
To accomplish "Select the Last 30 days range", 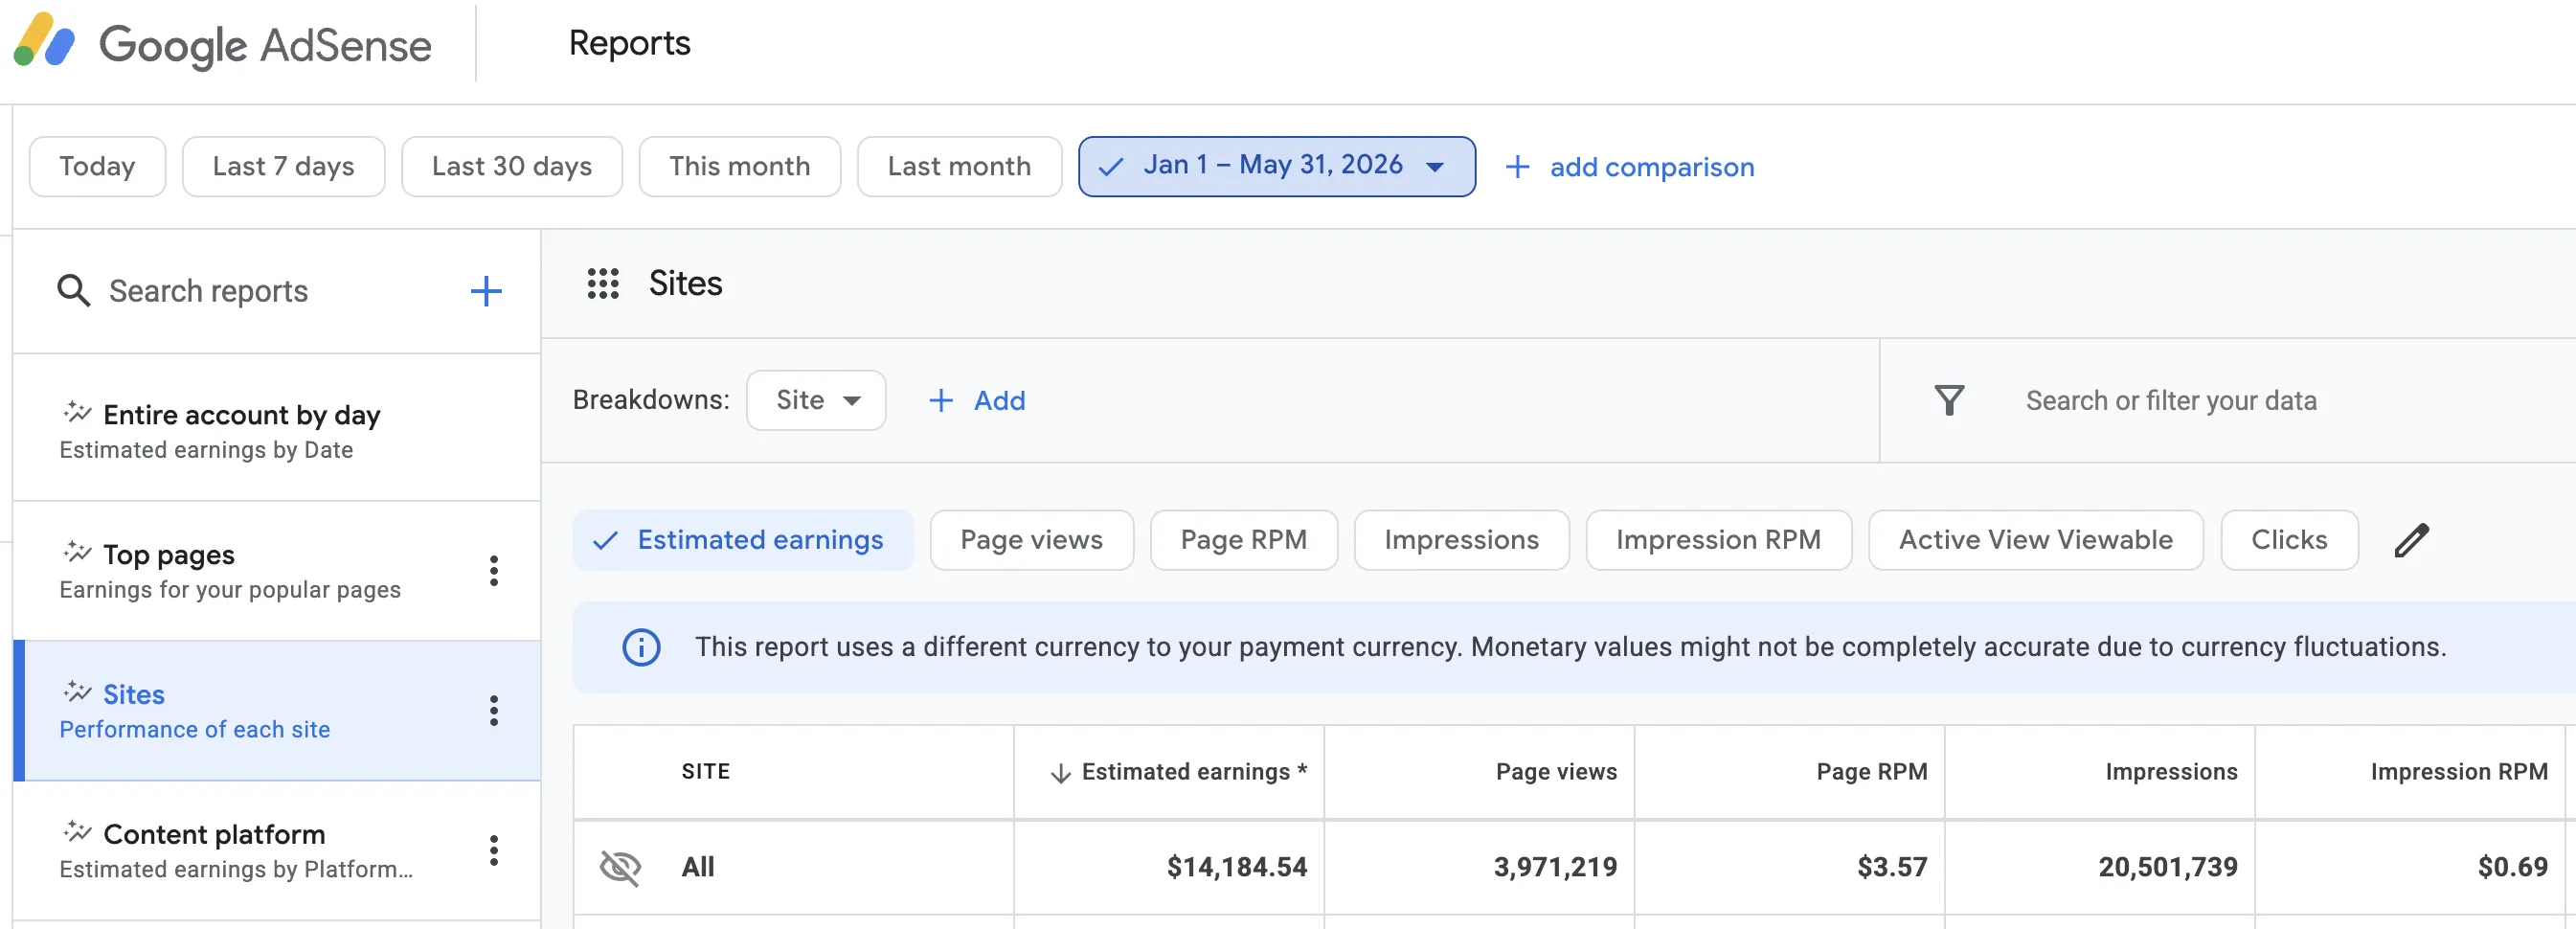I will point(511,167).
